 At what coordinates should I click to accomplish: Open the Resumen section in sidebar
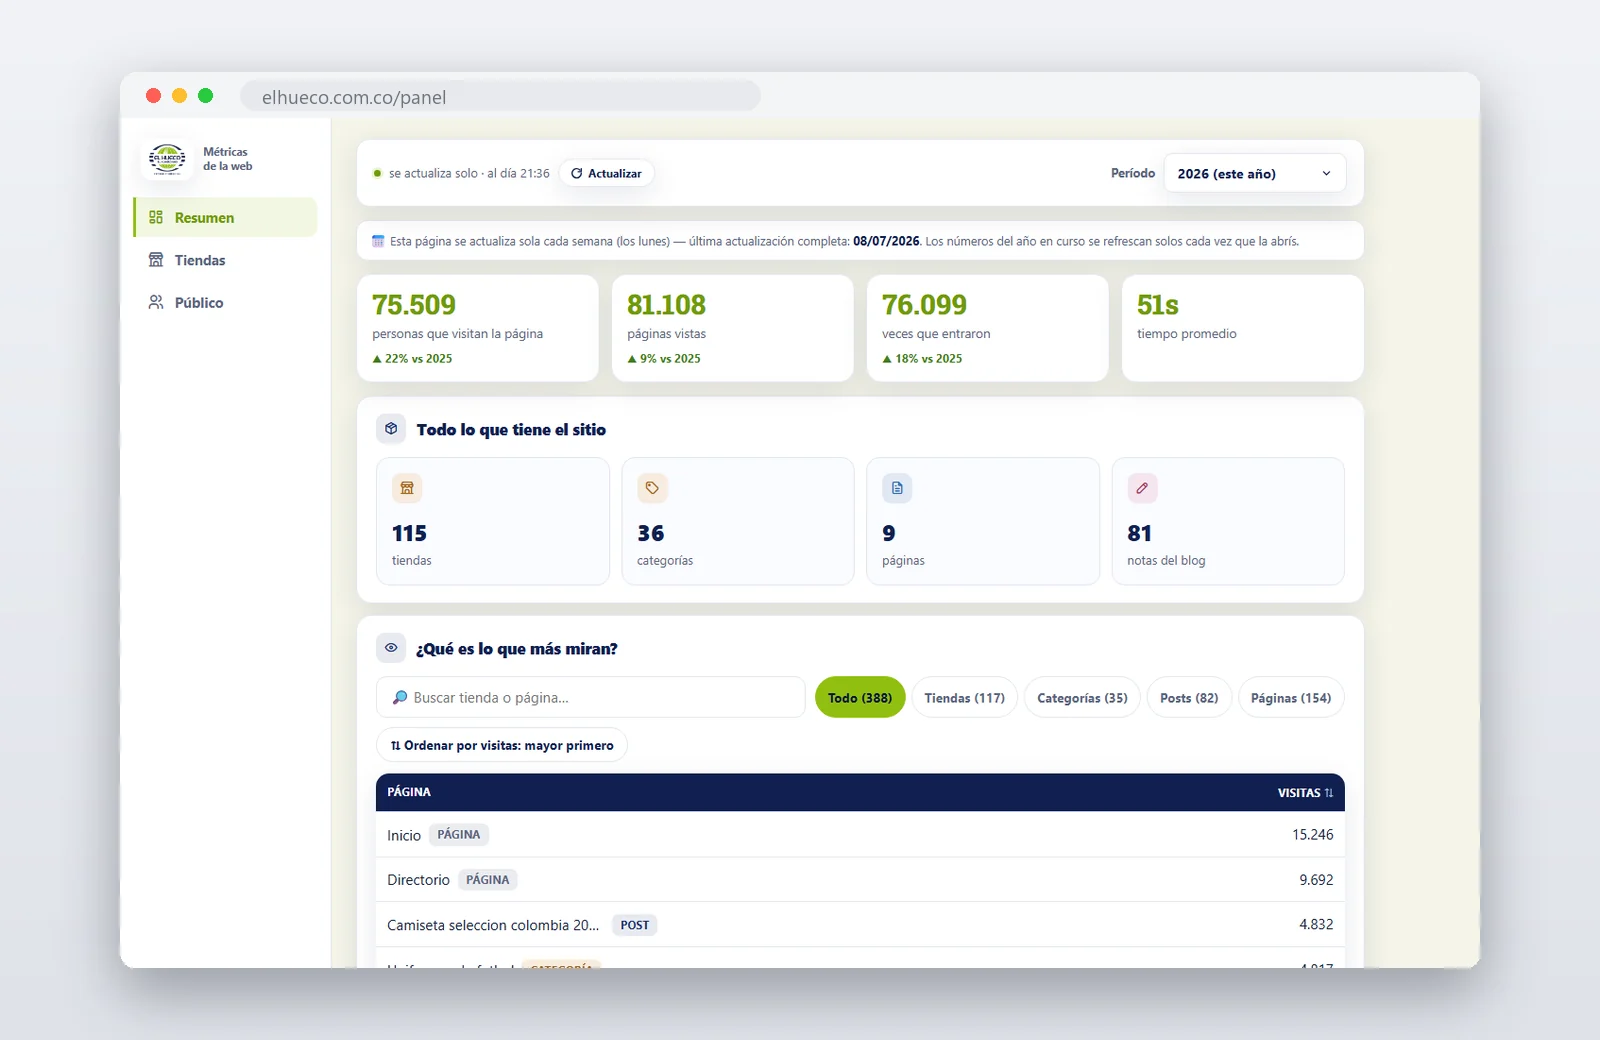[225, 217]
